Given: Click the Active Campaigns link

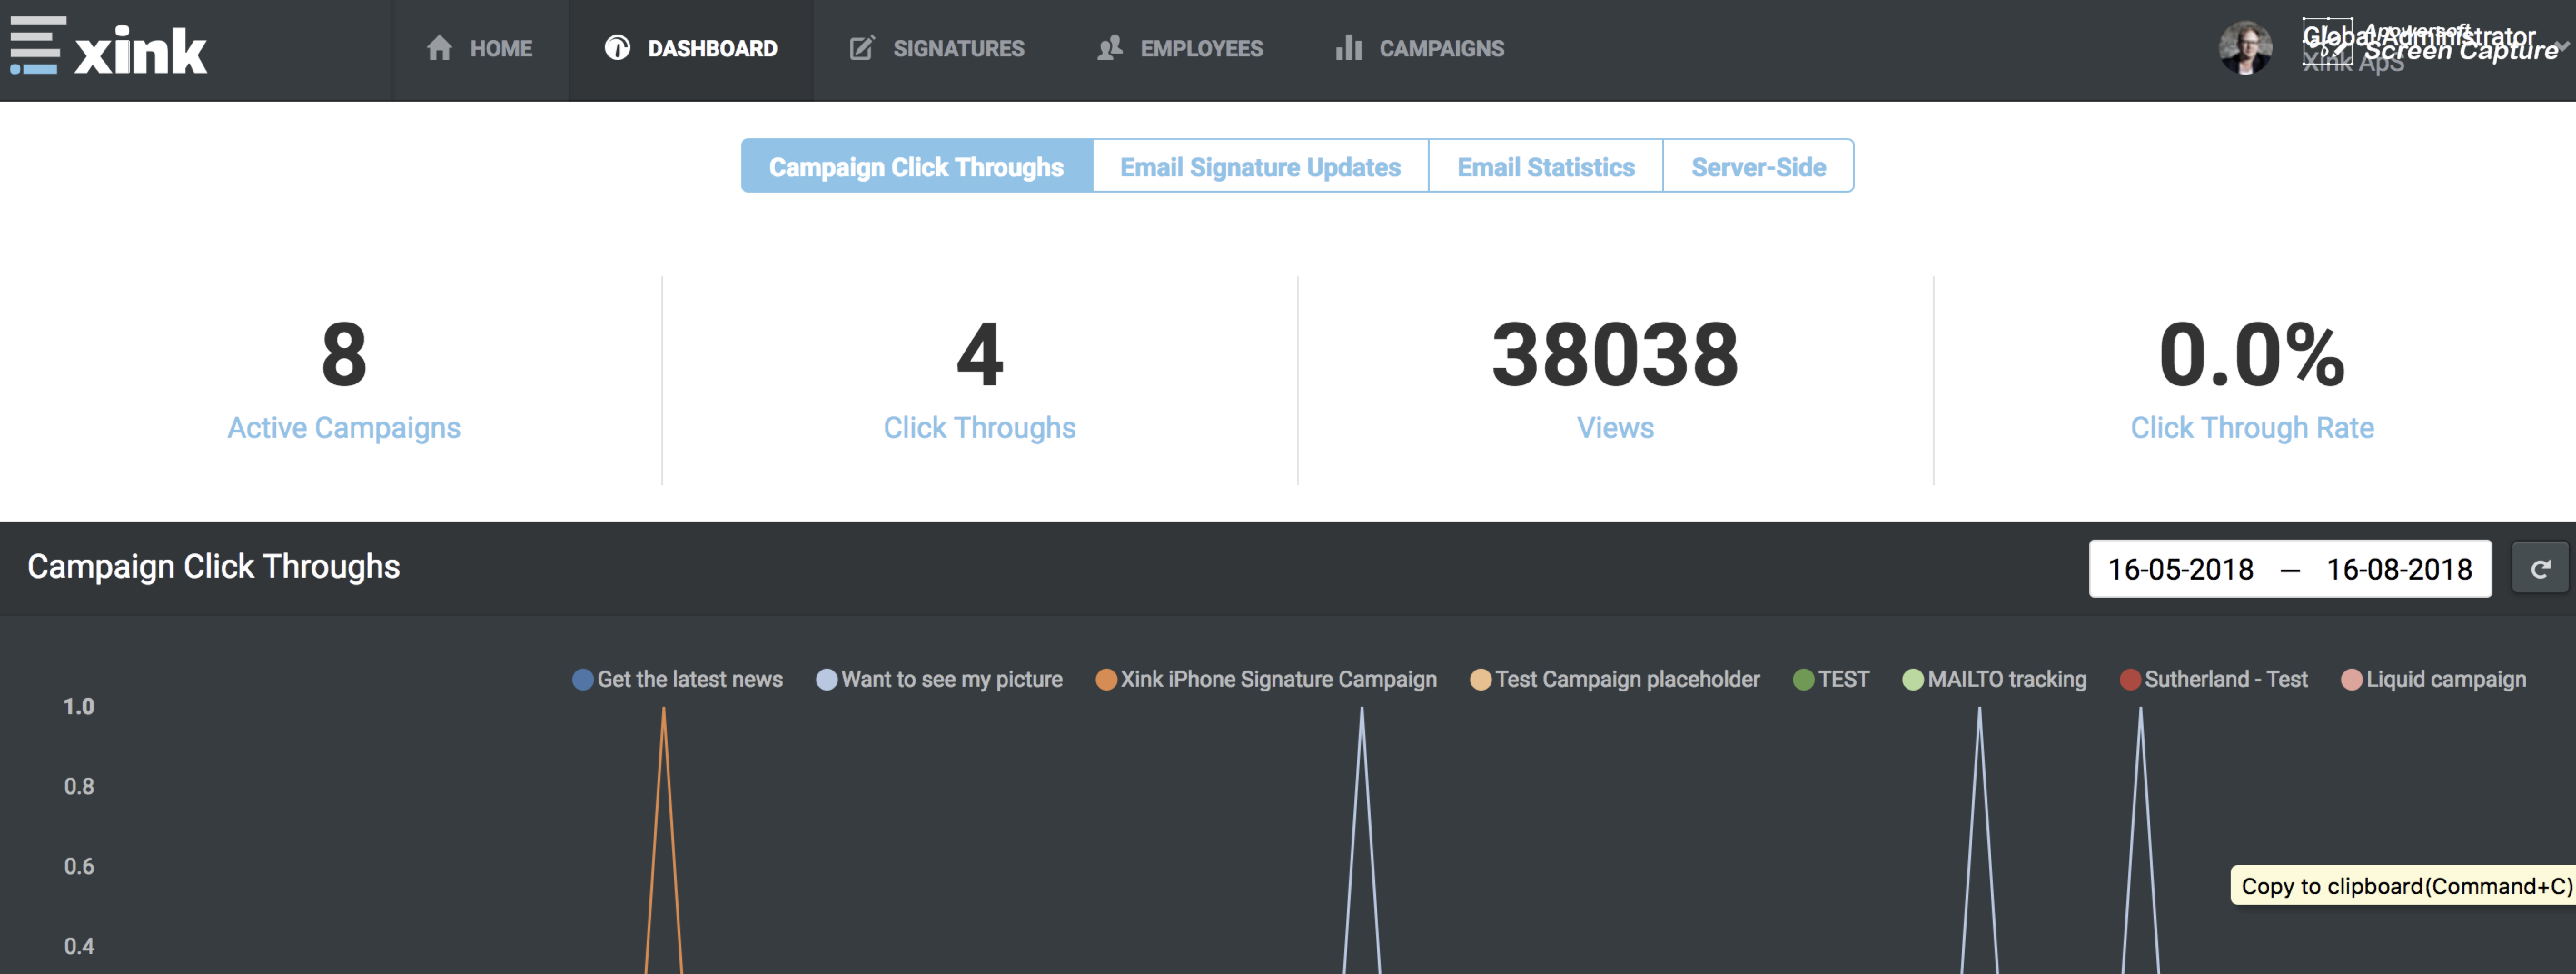Looking at the screenshot, I should click(x=344, y=428).
